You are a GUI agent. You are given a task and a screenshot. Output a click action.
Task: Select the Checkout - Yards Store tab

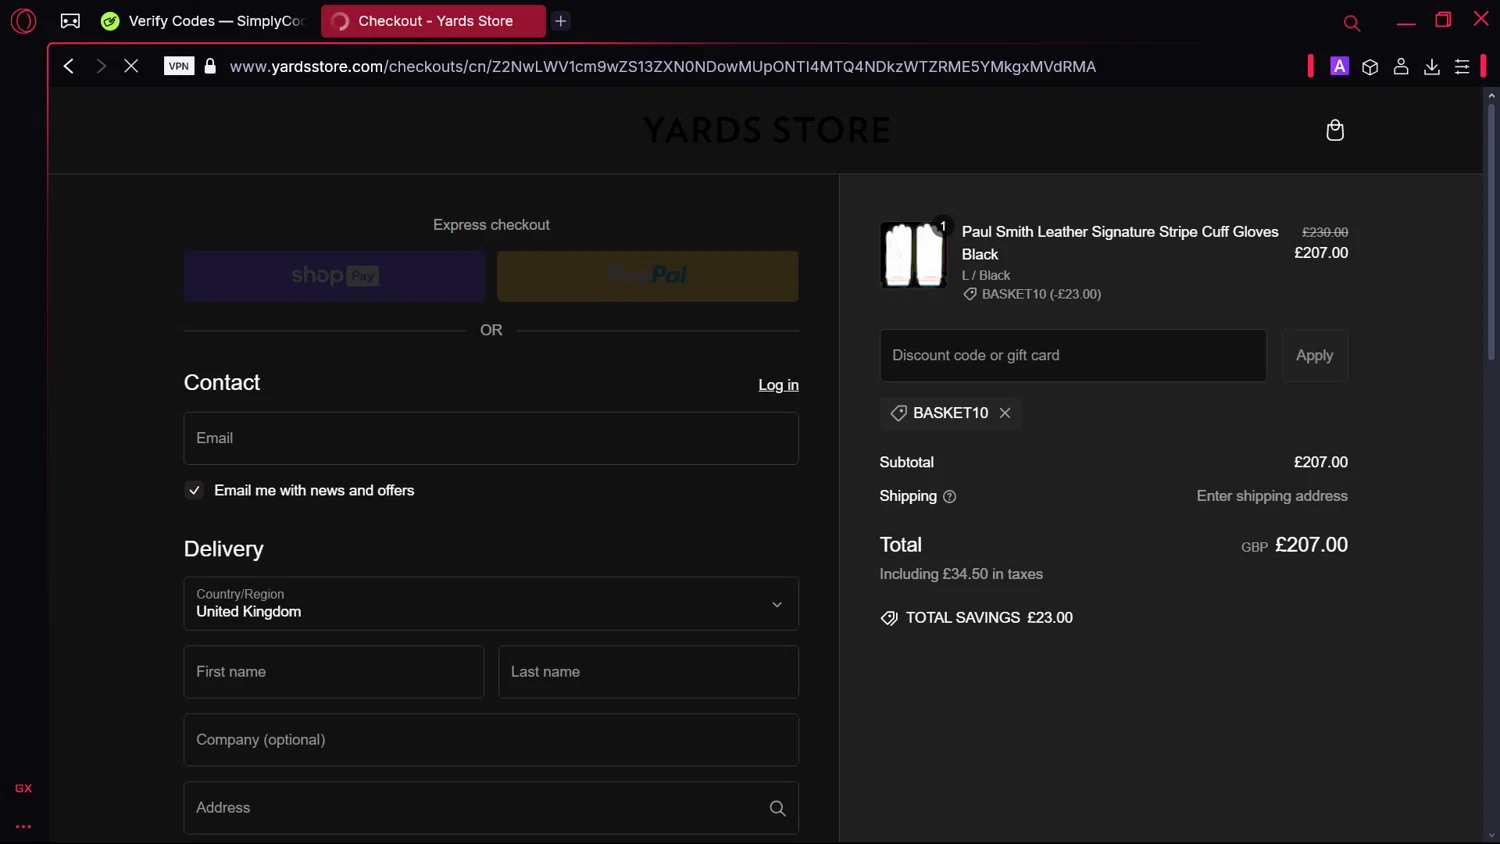(x=433, y=21)
